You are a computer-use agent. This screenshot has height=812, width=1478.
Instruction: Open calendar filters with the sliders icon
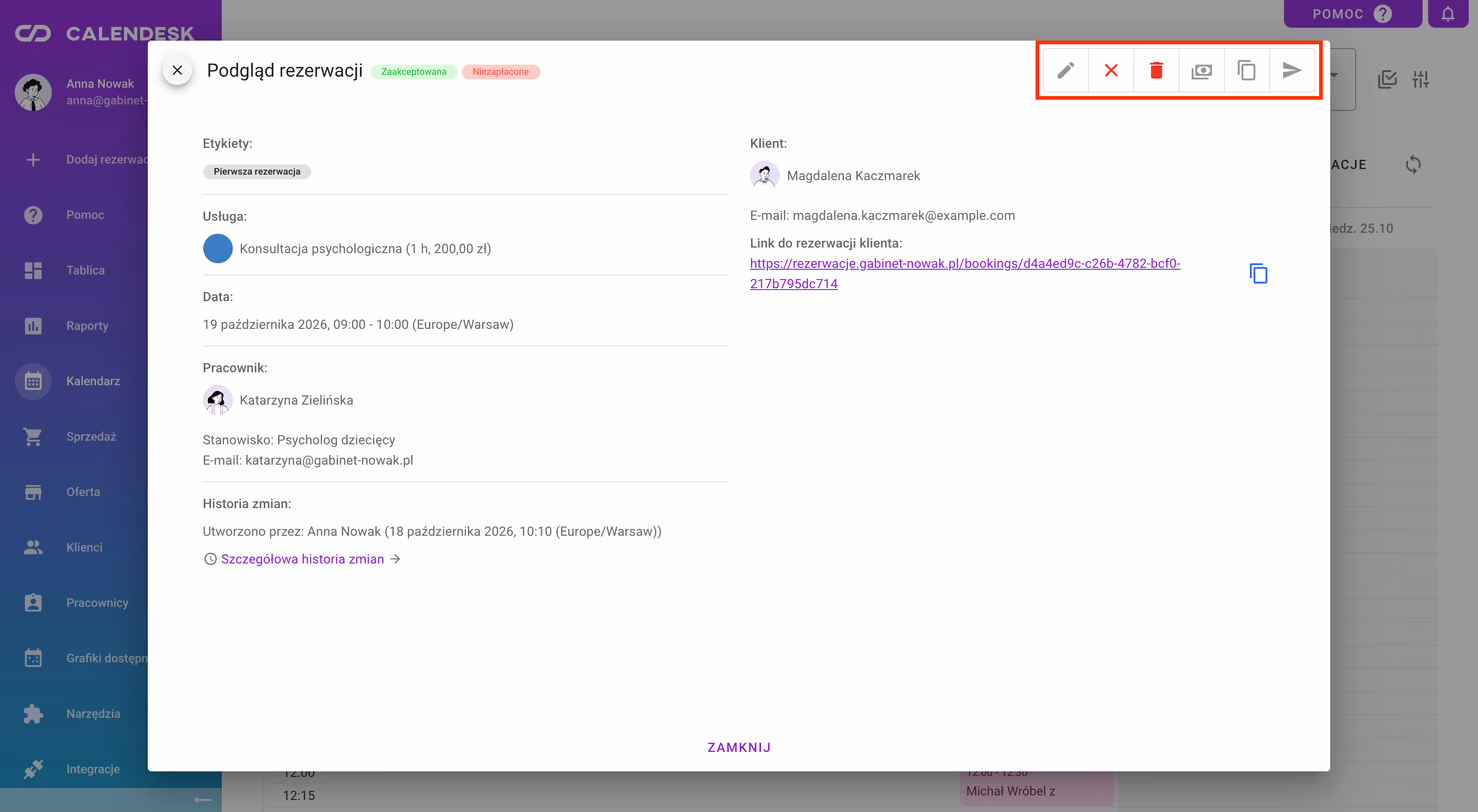(1421, 80)
